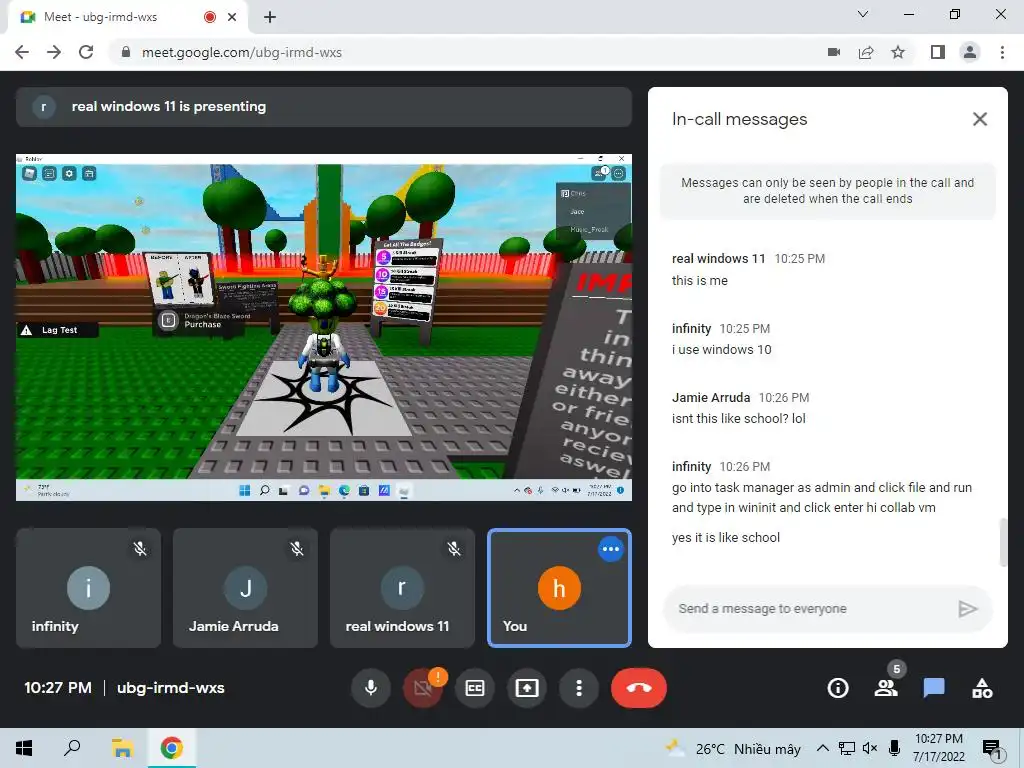Reload the Meet page
Screen dimensions: 1024x768
pyautogui.click(x=86, y=52)
